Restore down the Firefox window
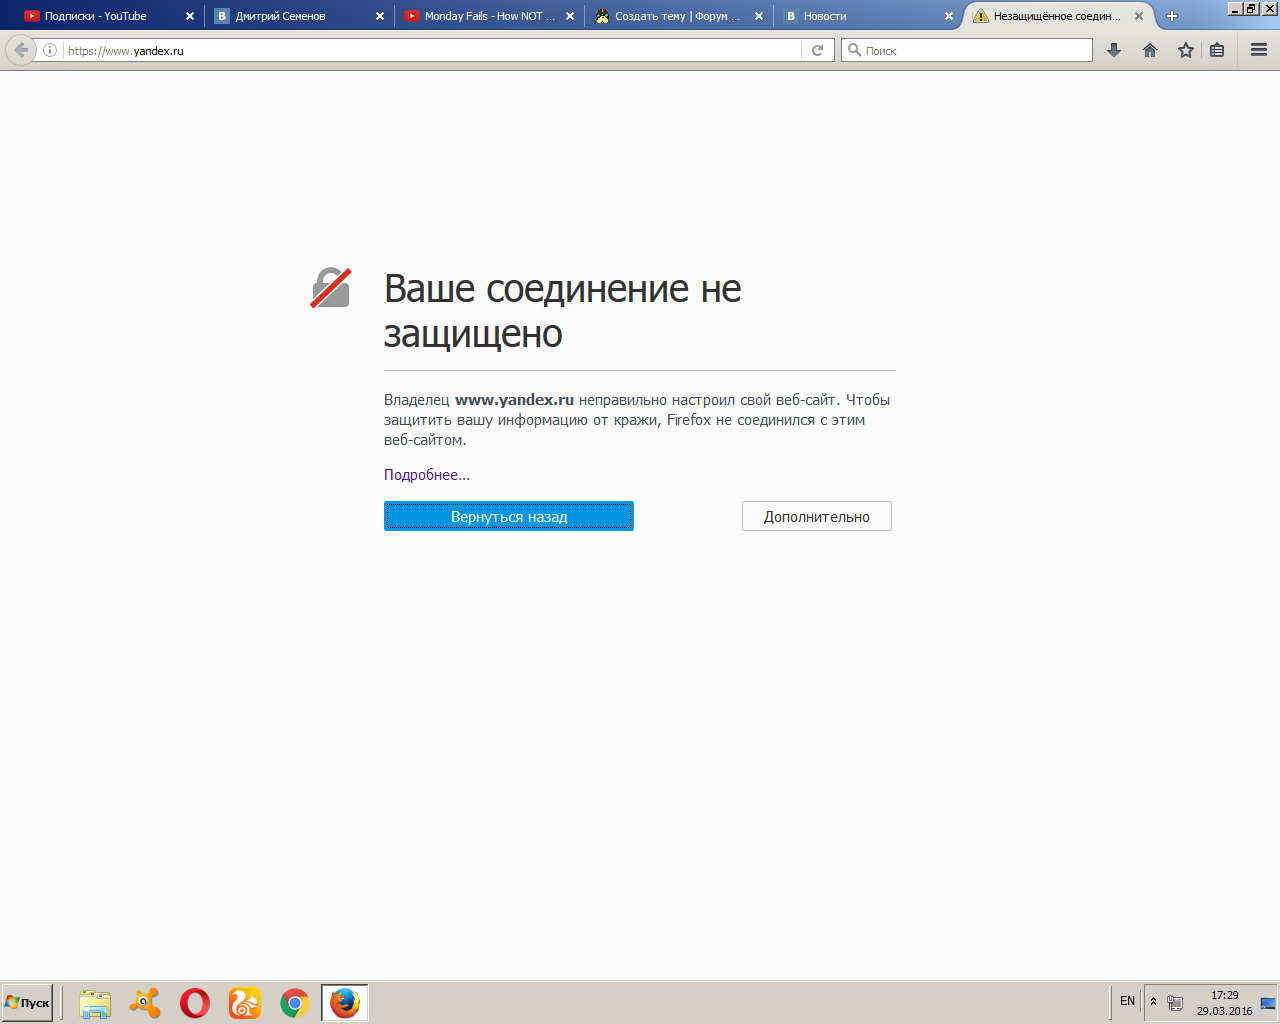Viewport: 1280px width, 1024px height. coord(1250,8)
